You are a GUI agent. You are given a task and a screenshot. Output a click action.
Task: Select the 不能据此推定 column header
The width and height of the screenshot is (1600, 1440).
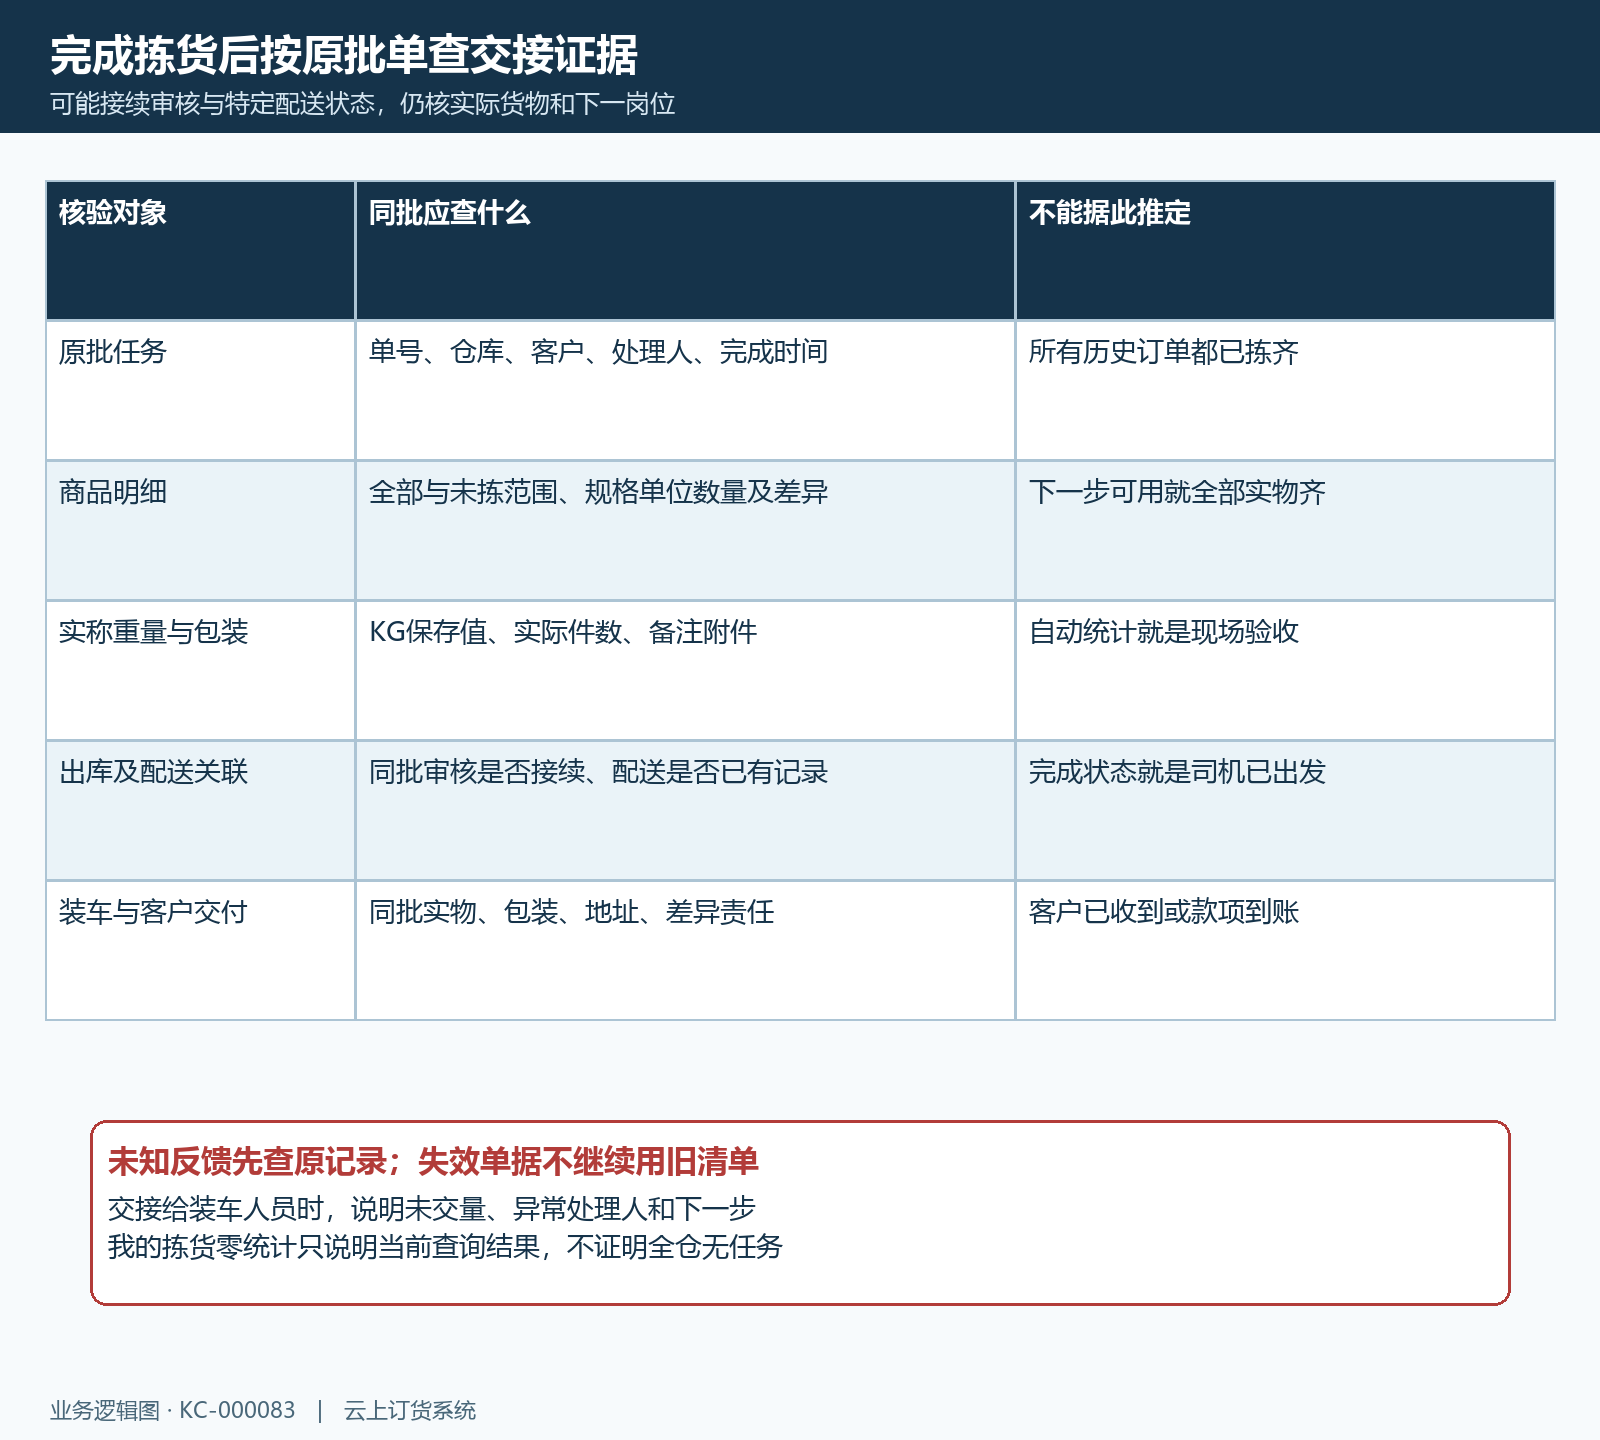pyautogui.click(x=1285, y=250)
